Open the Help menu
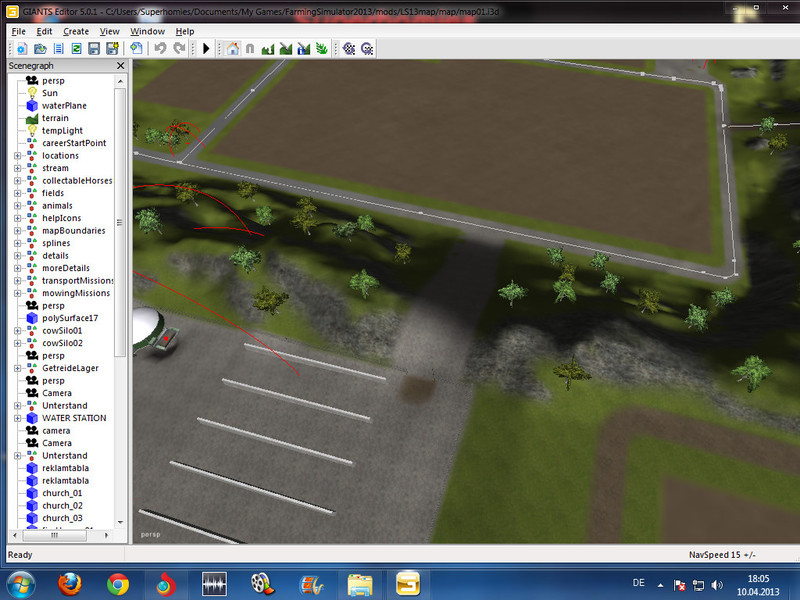The height and width of the screenshot is (600, 800). pyautogui.click(x=185, y=31)
